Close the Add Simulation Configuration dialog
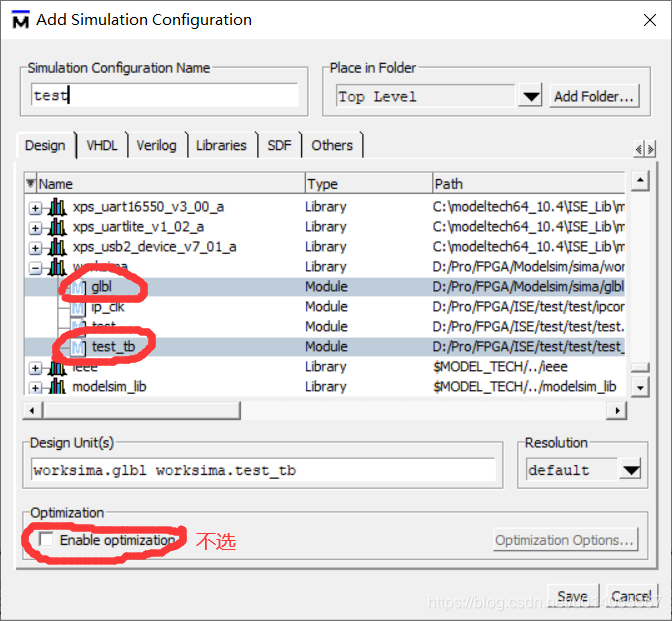Viewport: 672px width, 621px height. point(650,20)
